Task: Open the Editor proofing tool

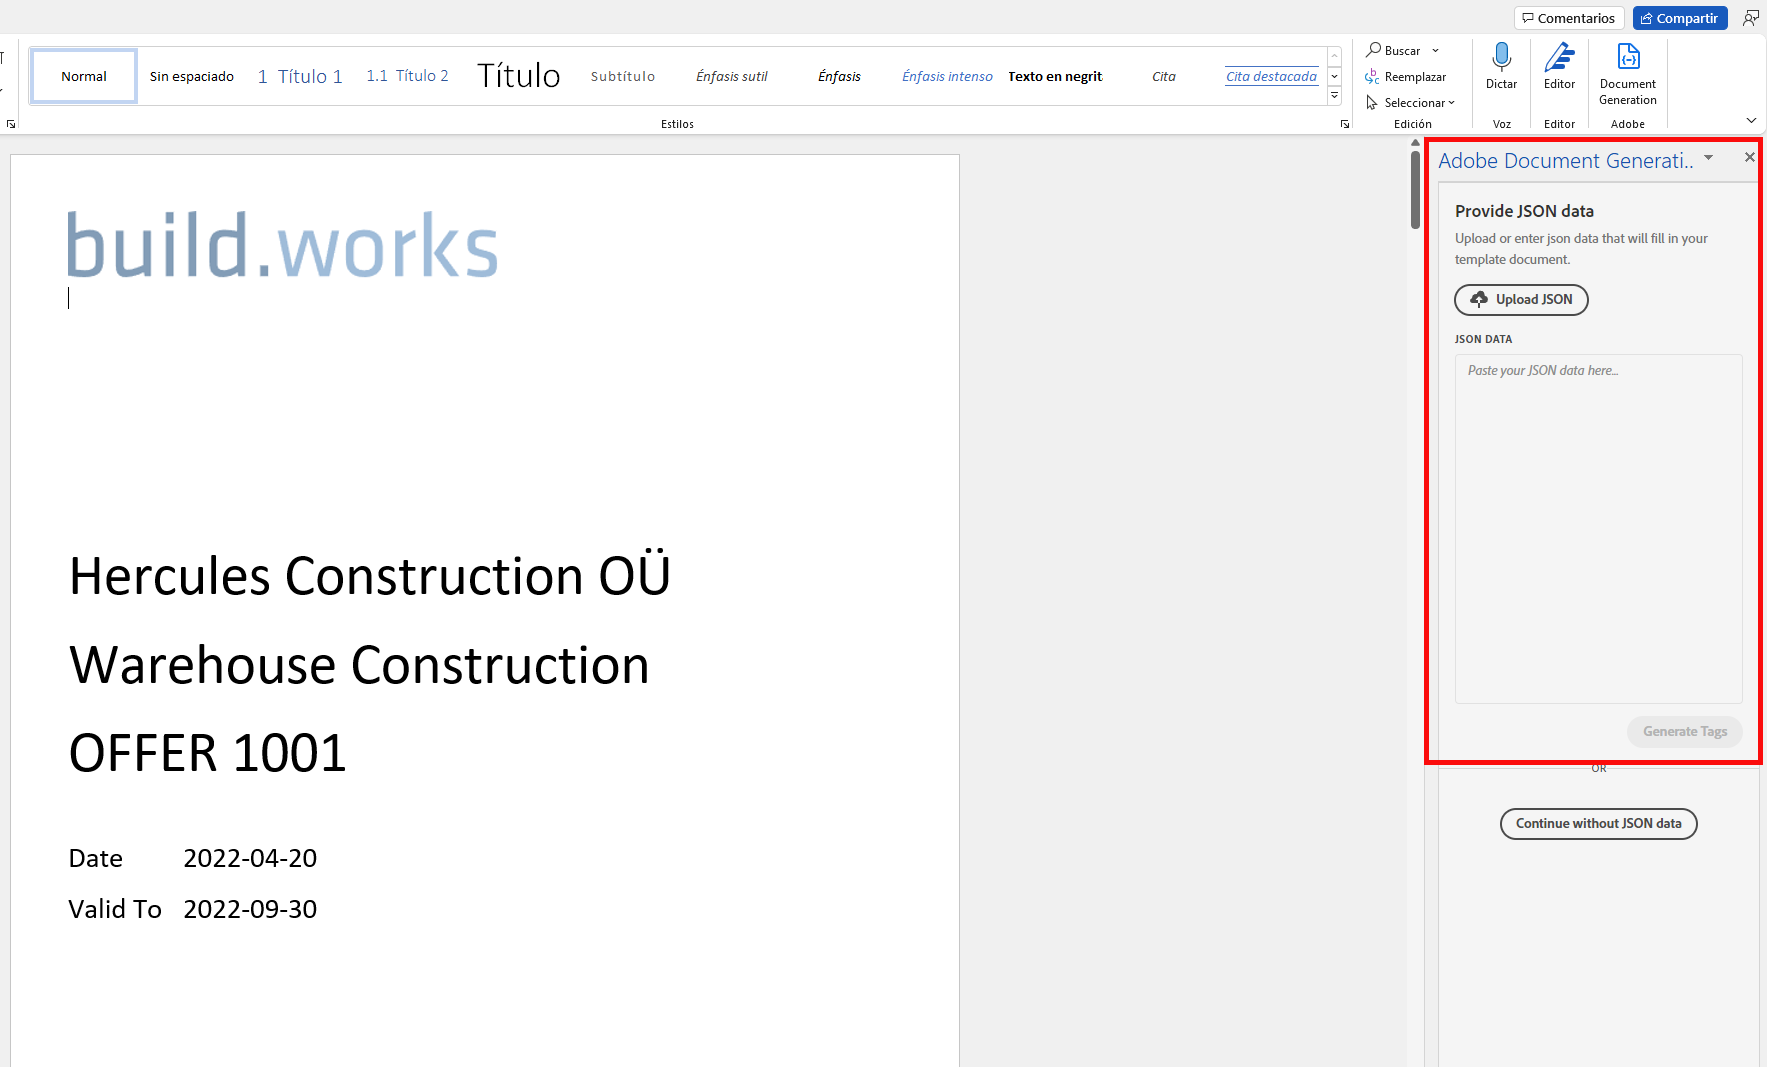Action: [1559, 67]
